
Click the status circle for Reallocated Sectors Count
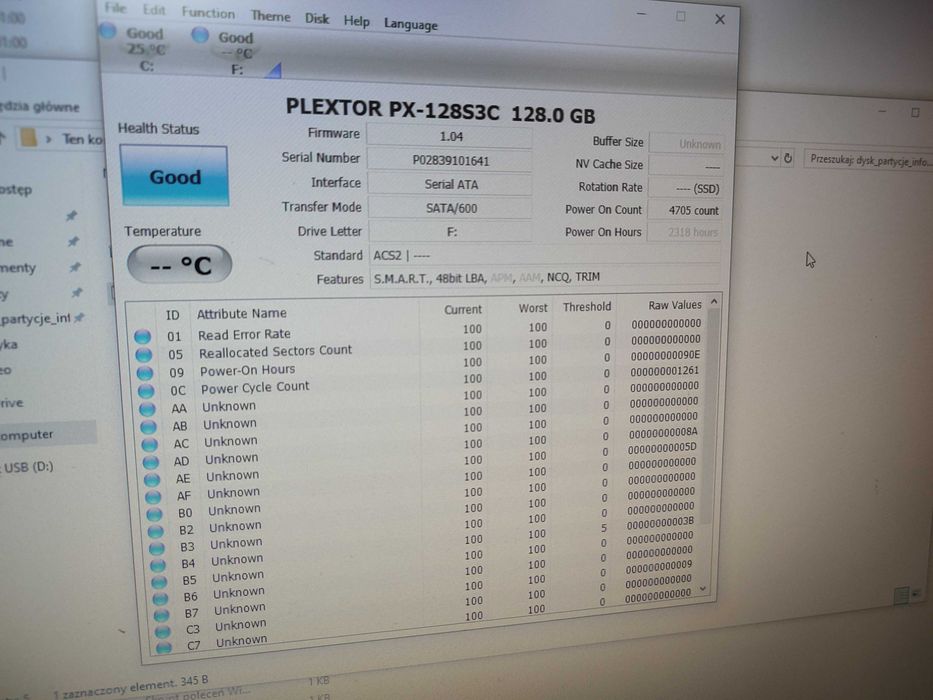143,355
